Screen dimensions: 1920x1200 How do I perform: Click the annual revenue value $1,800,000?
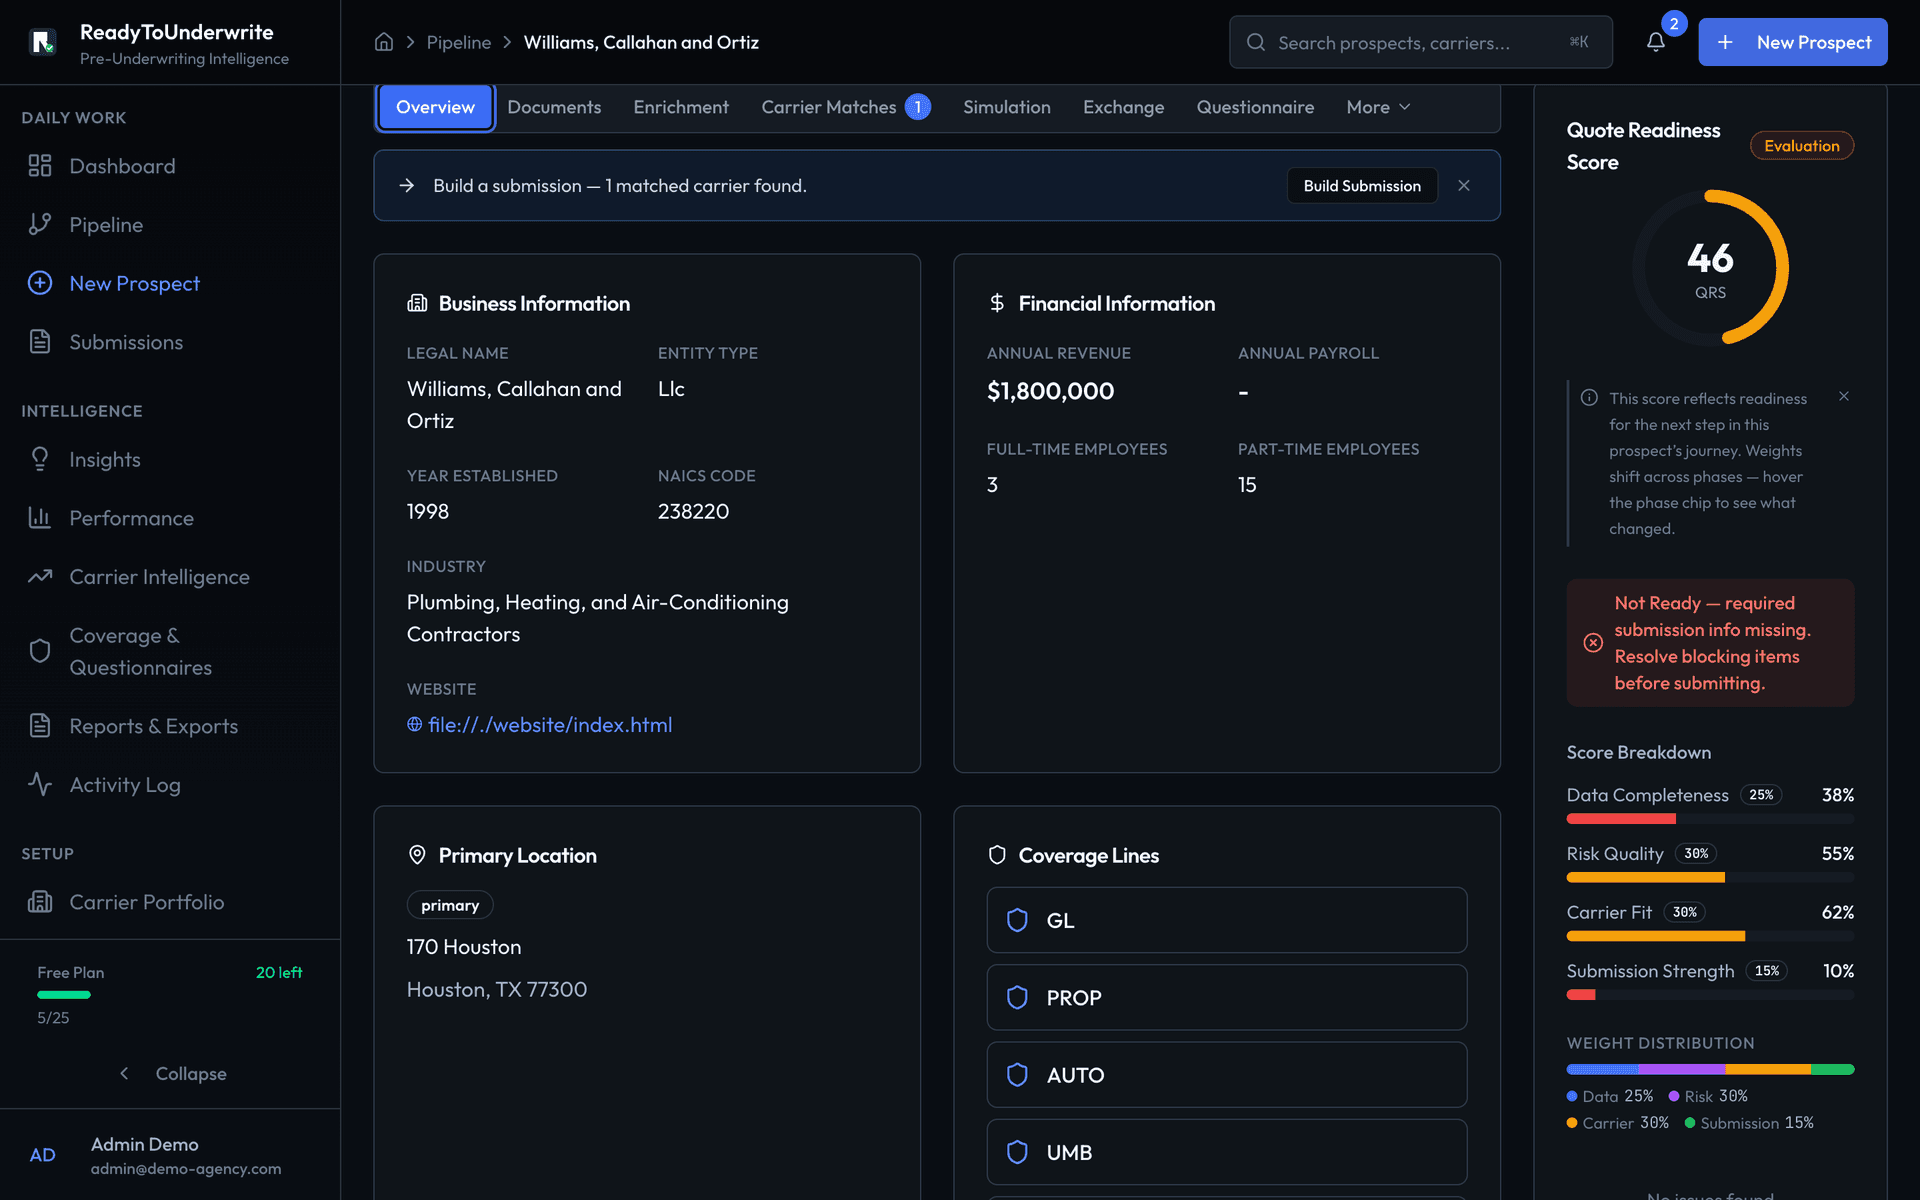coord(1050,391)
